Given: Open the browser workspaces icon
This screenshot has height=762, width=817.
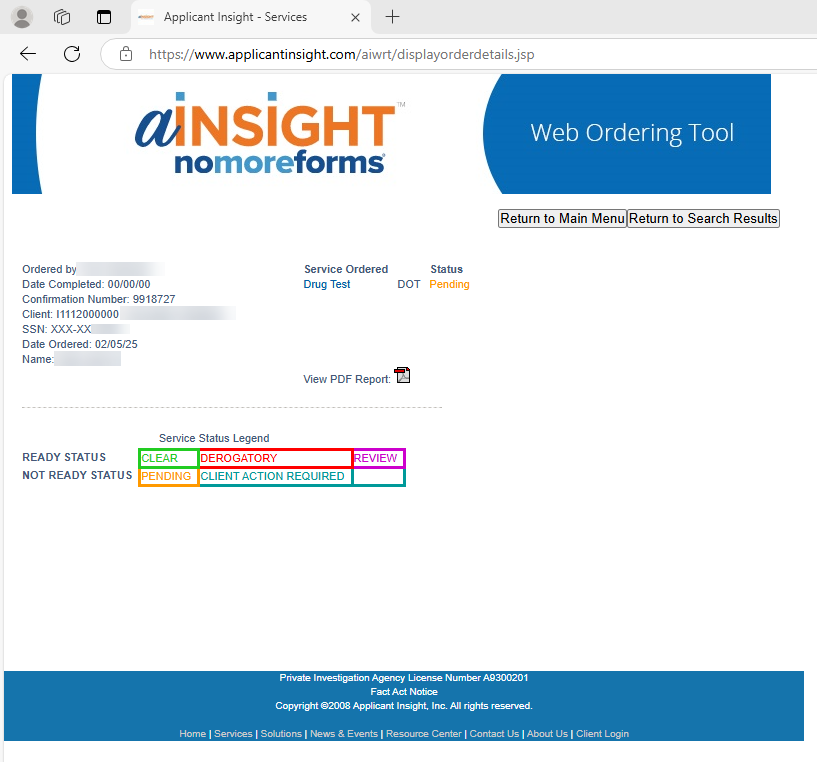Looking at the screenshot, I should click(x=62, y=17).
